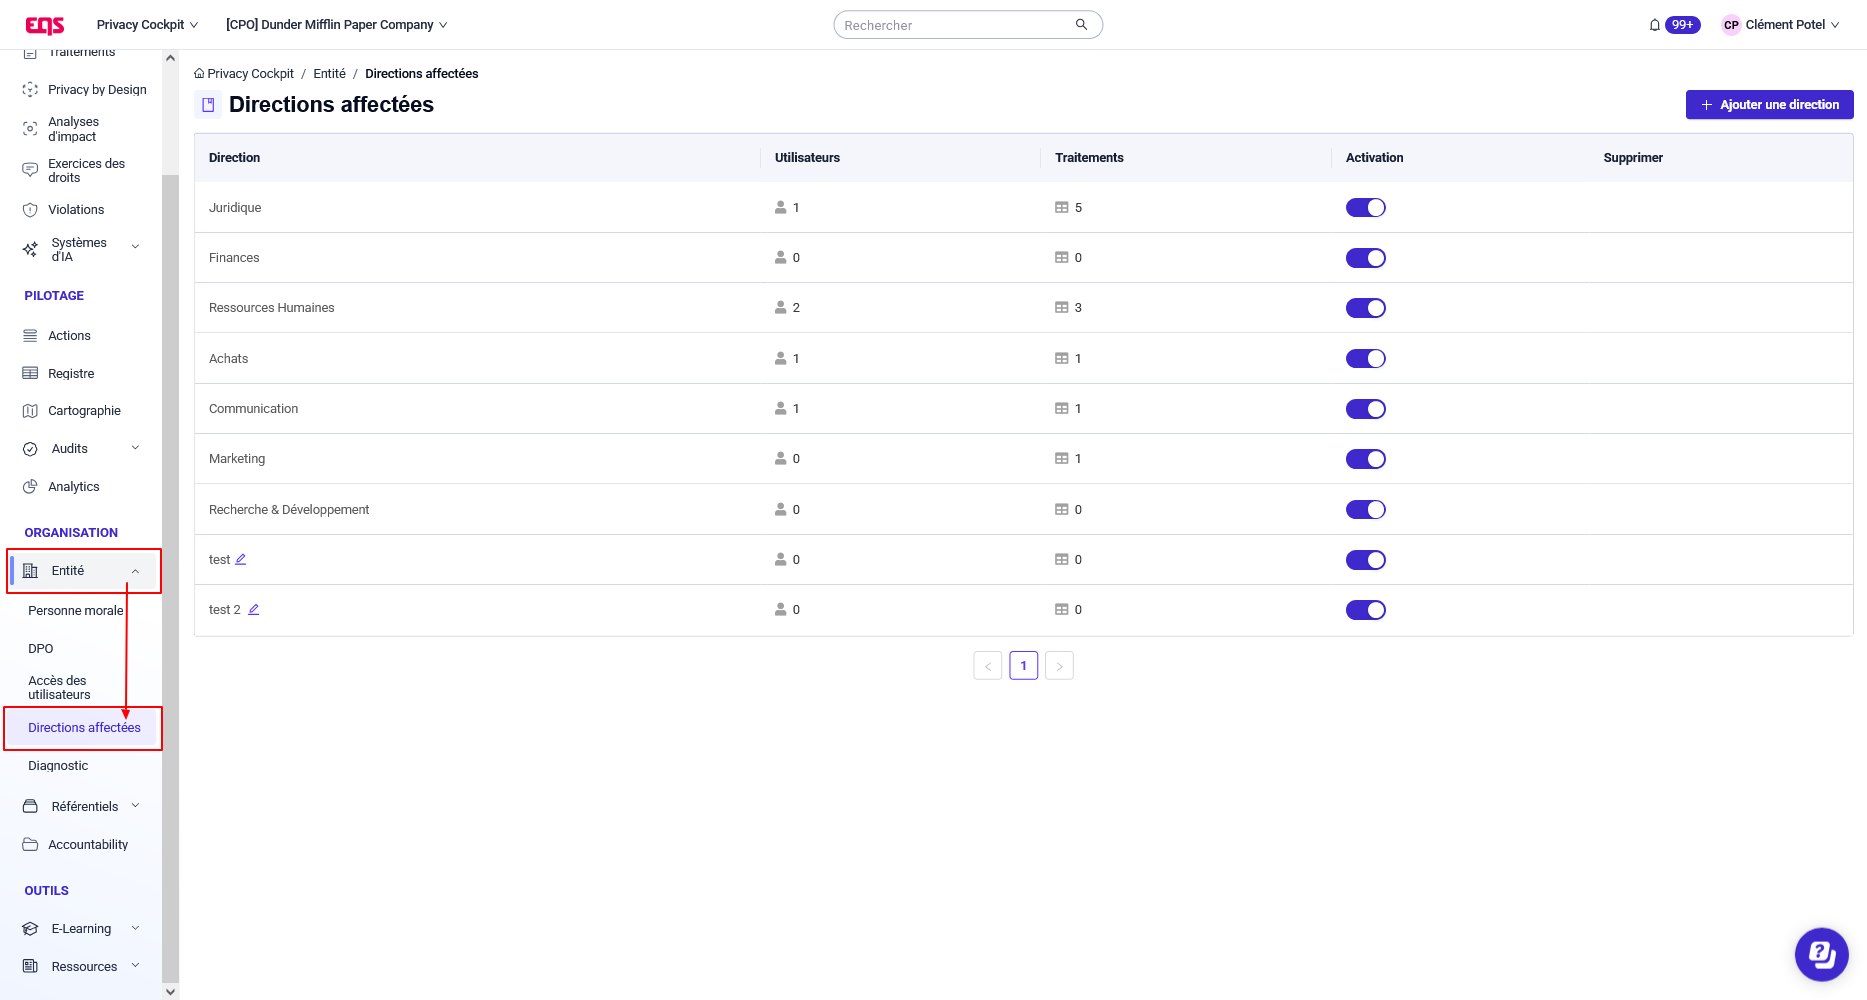Click the Audits checkmark icon
The image size is (1867, 1000).
(x=30, y=449)
